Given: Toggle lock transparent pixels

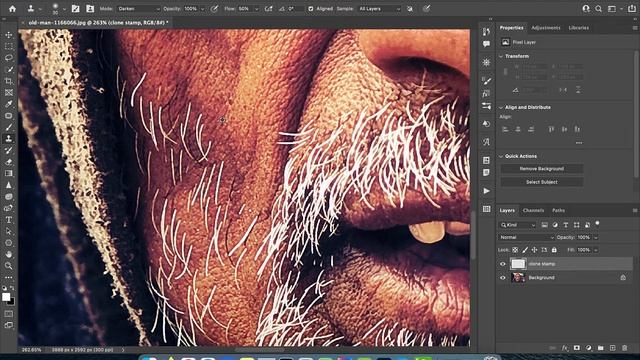Looking at the screenshot, I should tap(515, 250).
